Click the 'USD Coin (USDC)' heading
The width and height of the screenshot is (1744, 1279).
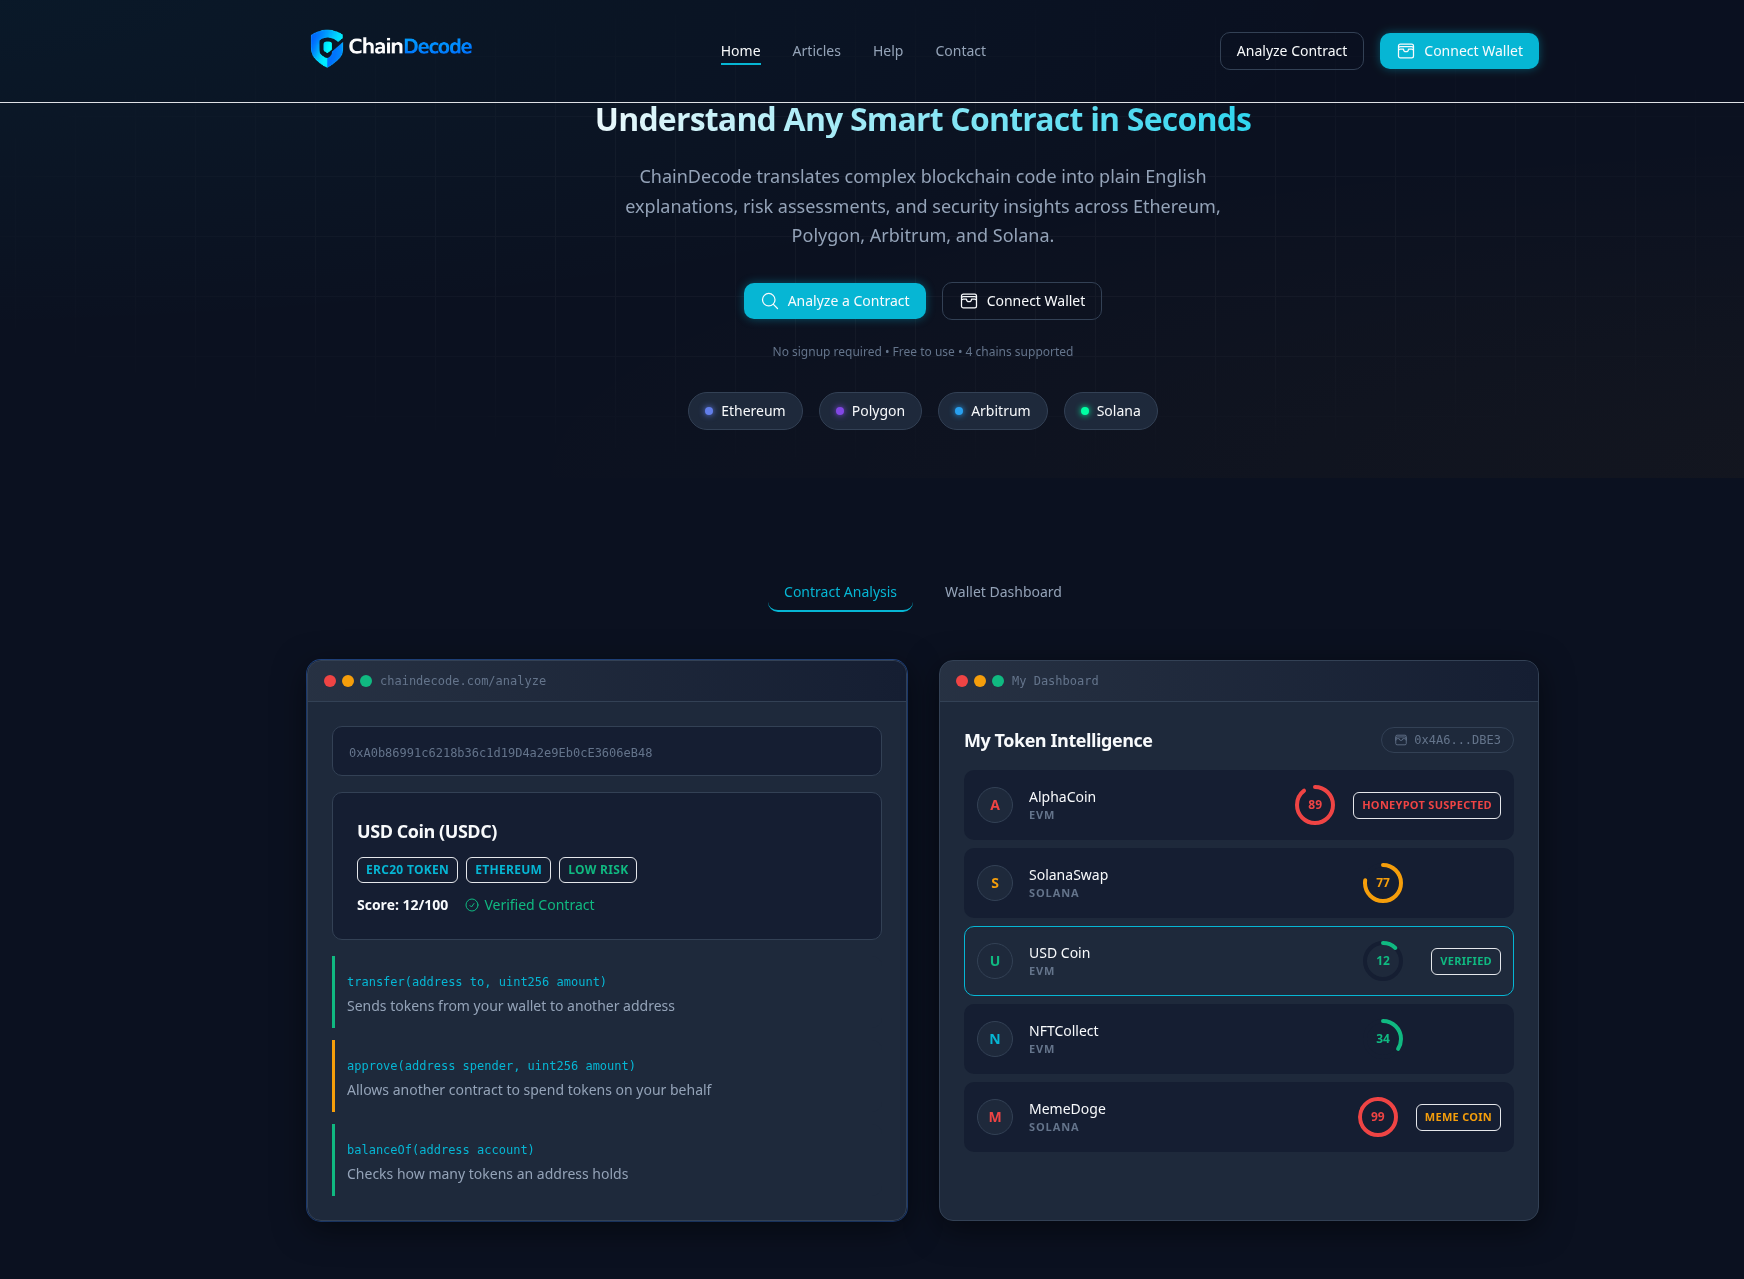[427, 832]
